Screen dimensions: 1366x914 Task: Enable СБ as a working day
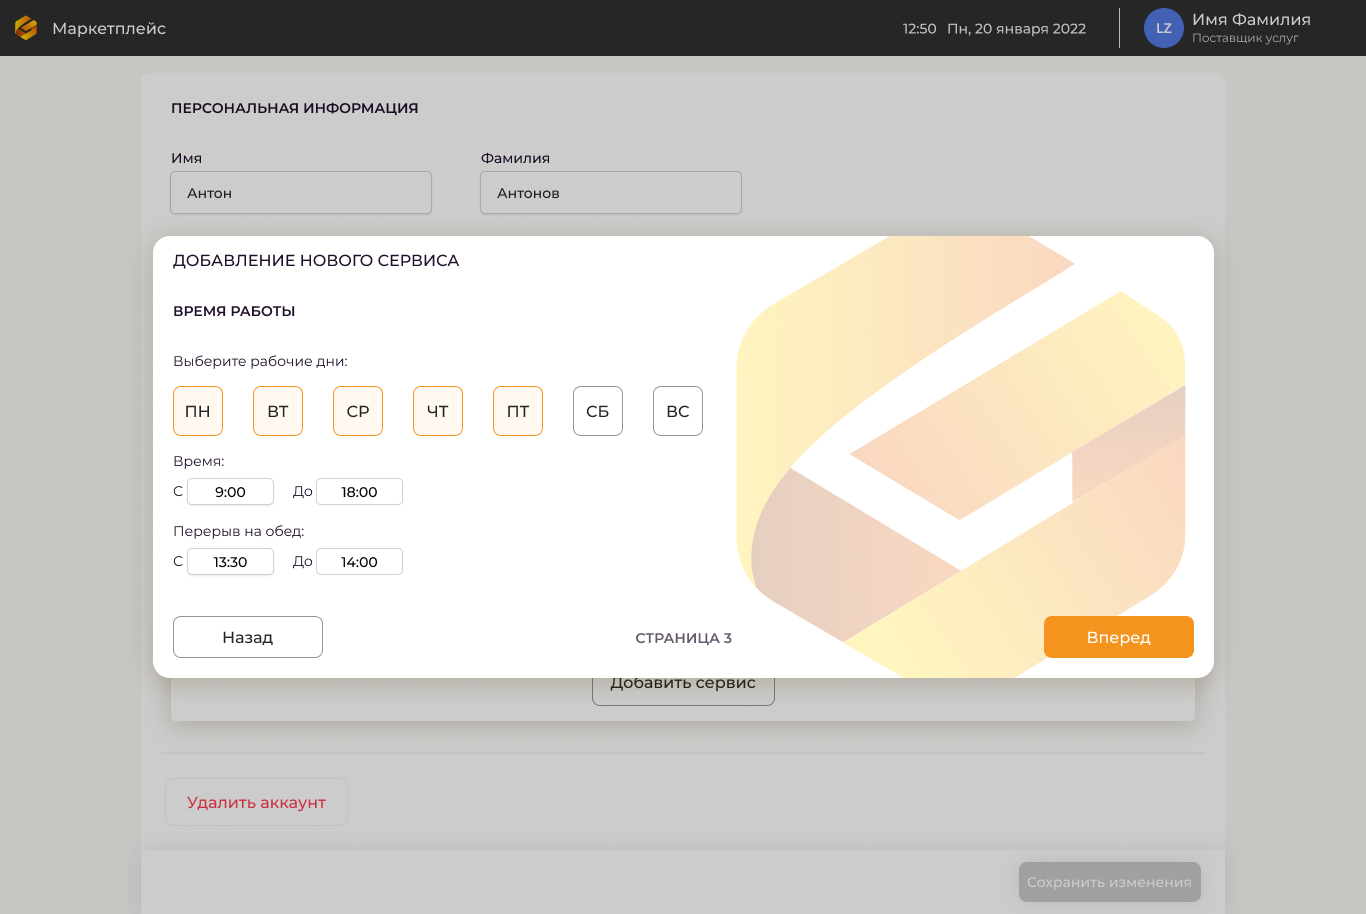[x=598, y=411]
